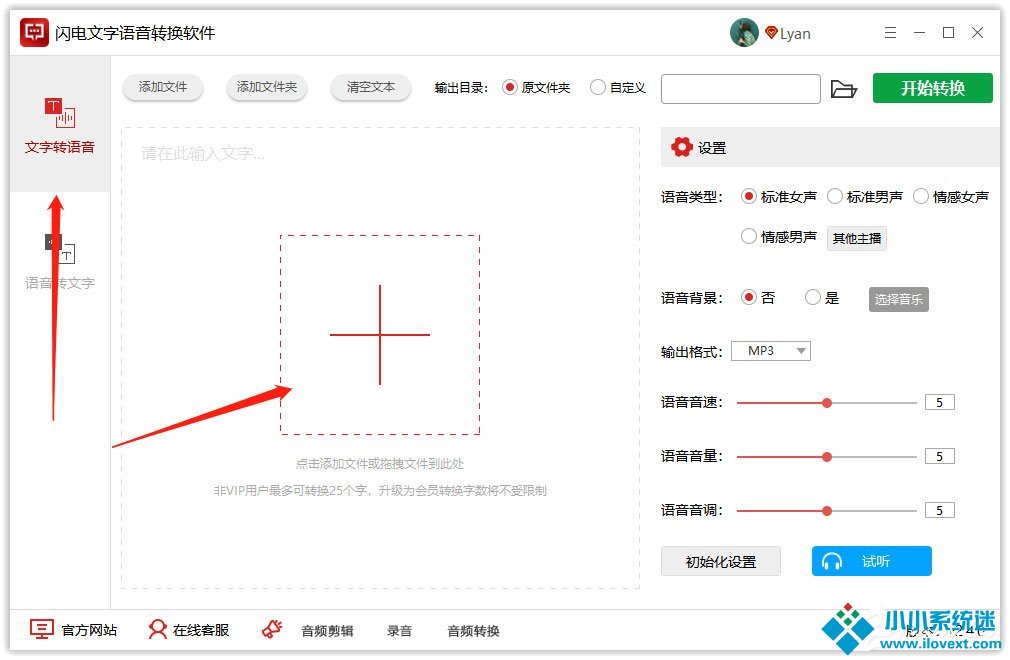Click the 添加文件 button
The height and width of the screenshot is (660, 1010).
click(x=163, y=88)
